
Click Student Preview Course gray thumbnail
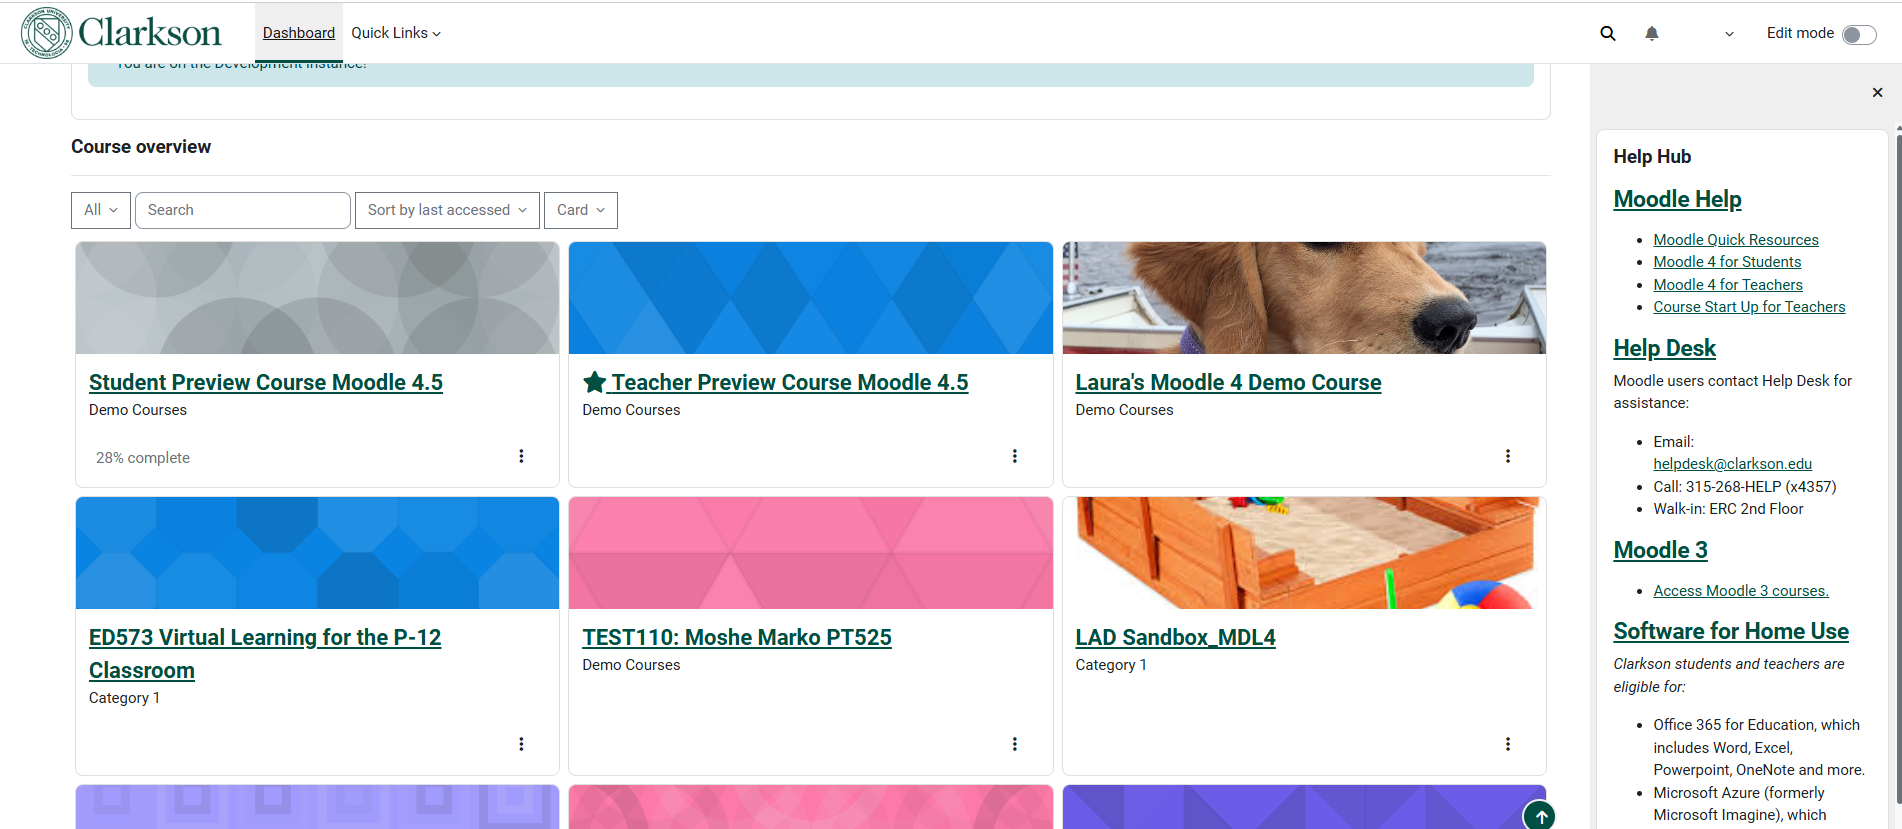click(x=317, y=298)
